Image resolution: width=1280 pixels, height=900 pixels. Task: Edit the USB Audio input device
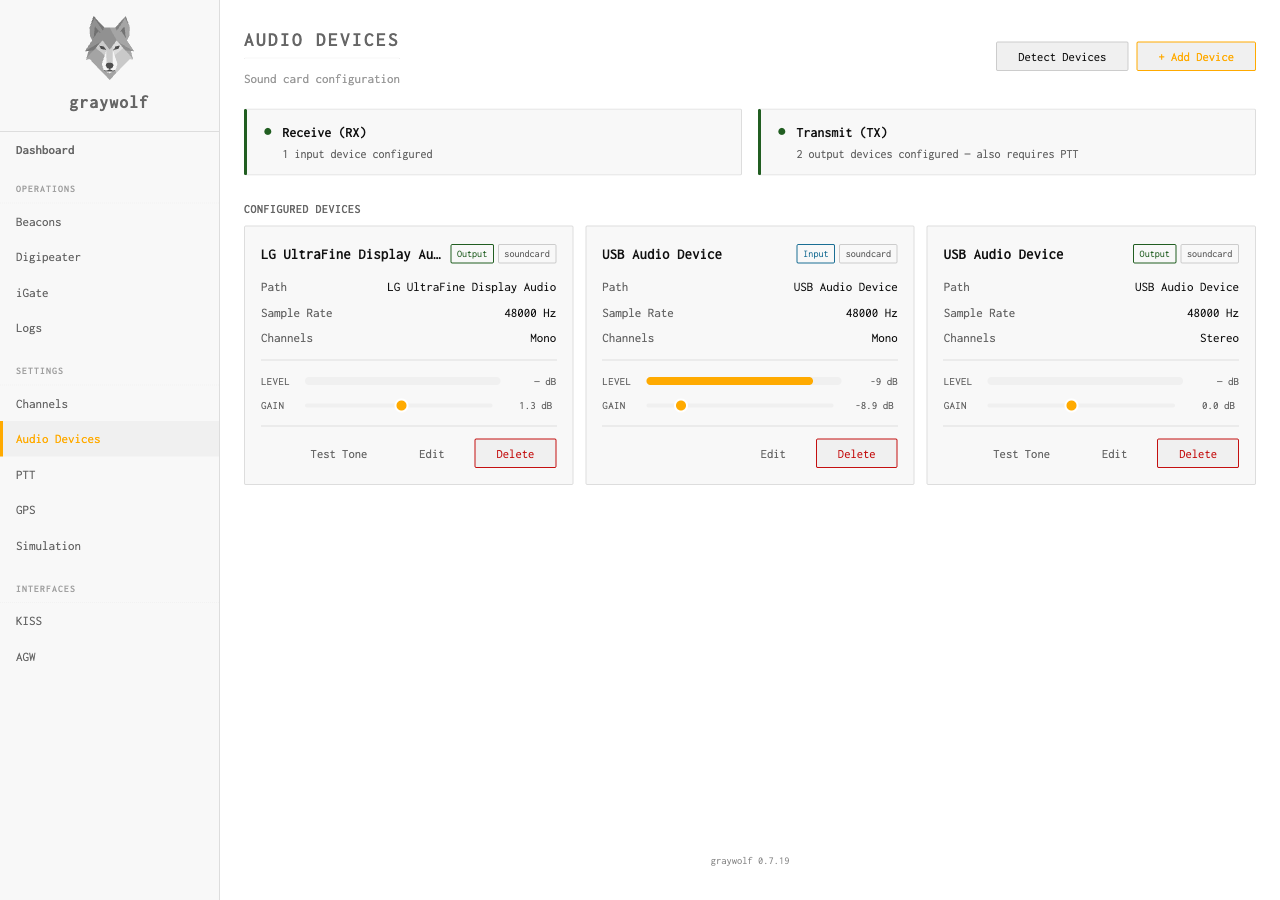pyautogui.click(x=772, y=453)
